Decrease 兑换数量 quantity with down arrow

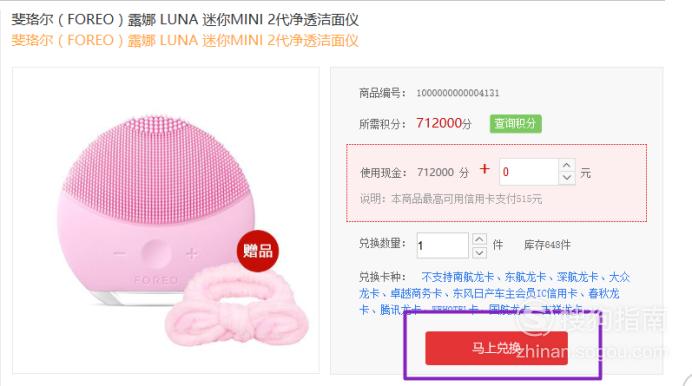pos(479,252)
